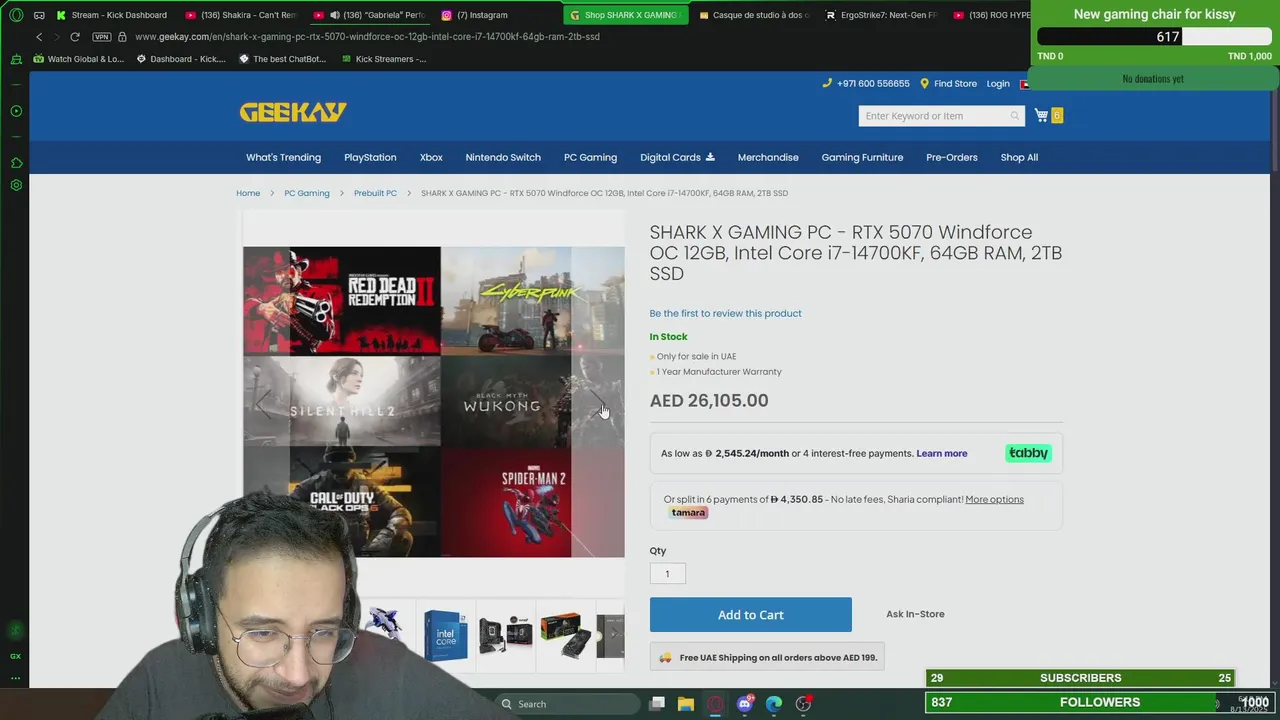Click Add to Cart button

(x=751, y=615)
